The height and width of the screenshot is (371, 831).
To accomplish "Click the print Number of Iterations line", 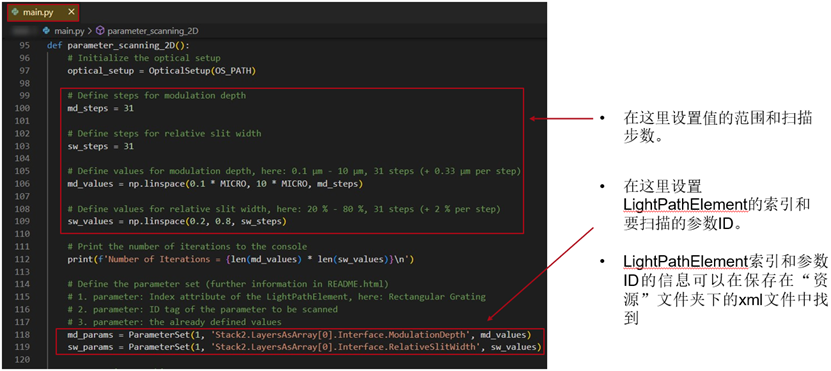I will tap(240, 259).
